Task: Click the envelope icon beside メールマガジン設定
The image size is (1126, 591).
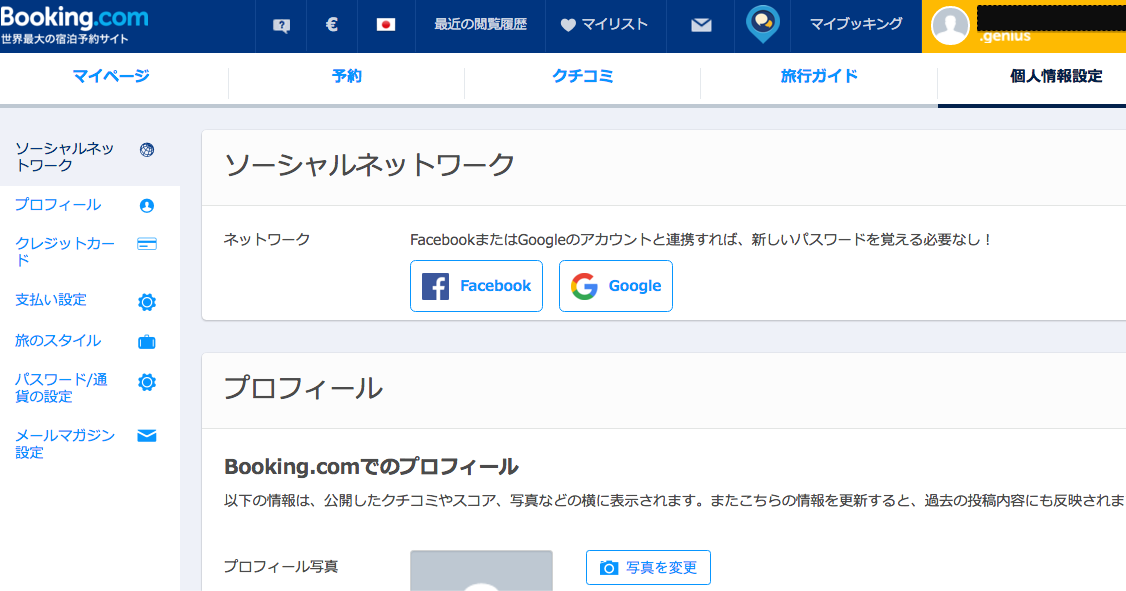Action: pos(146,436)
